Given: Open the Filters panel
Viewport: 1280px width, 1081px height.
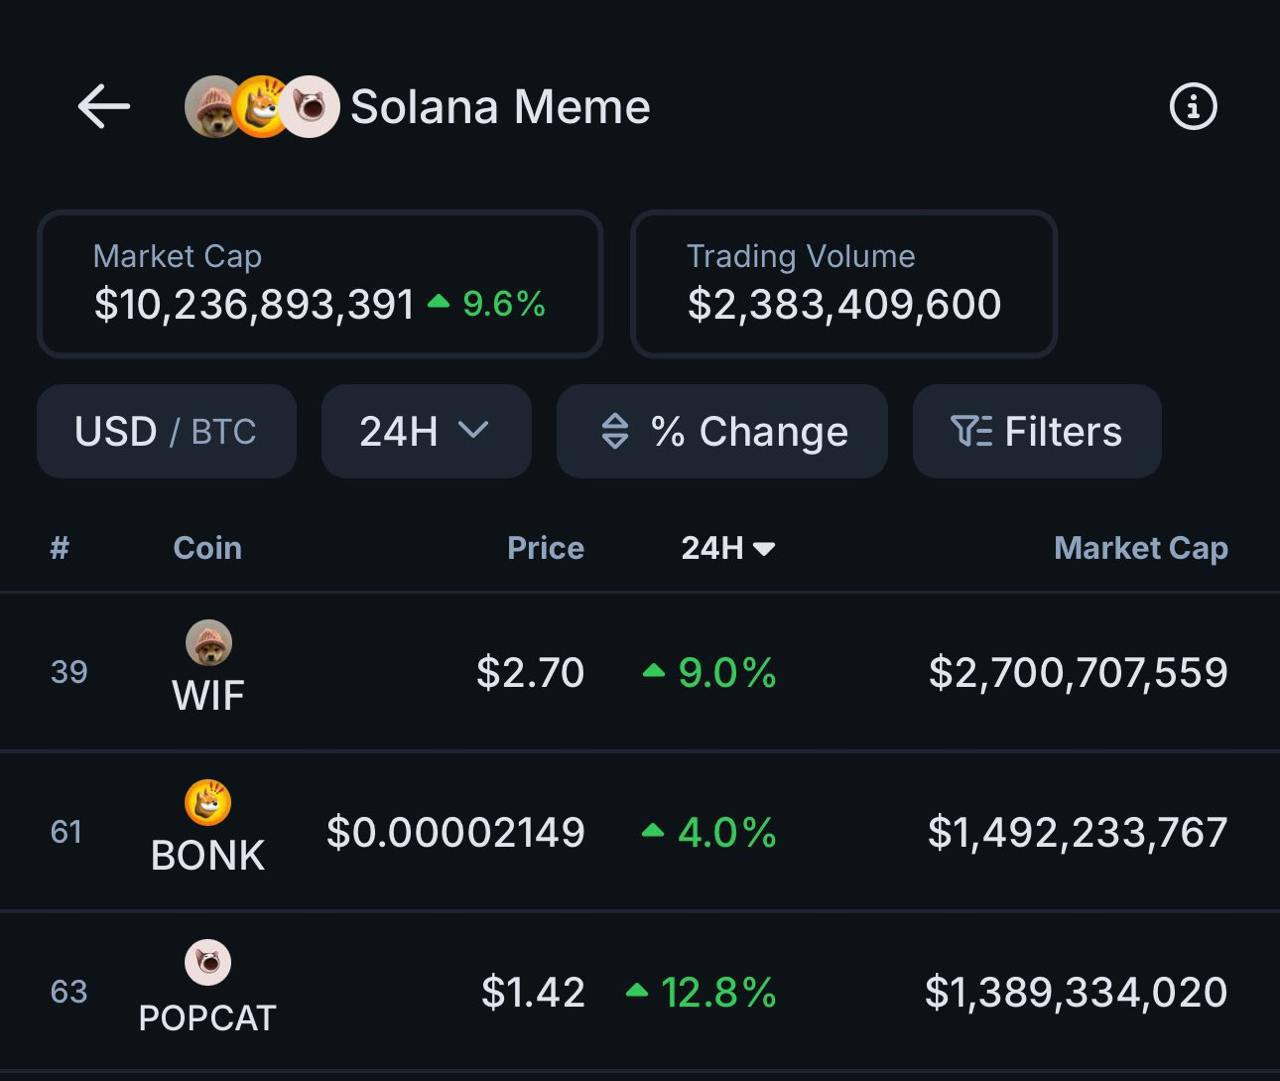Looking at the screenshot, I should 1062,432.
